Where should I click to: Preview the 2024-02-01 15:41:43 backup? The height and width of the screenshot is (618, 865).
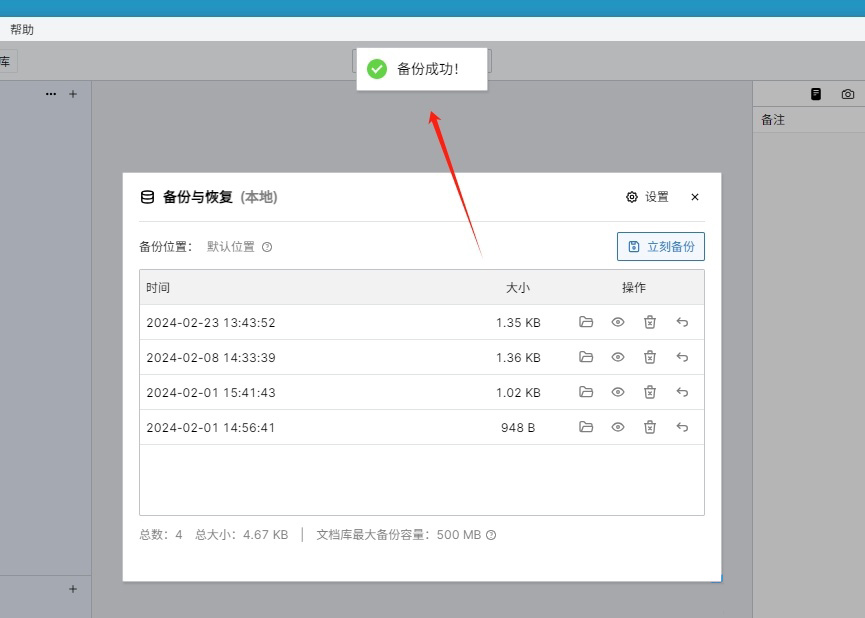618,392
